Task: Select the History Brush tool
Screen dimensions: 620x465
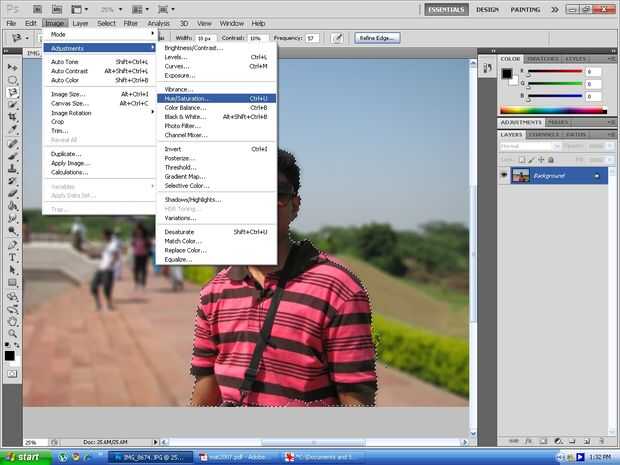Action: (x=12, y=181)
